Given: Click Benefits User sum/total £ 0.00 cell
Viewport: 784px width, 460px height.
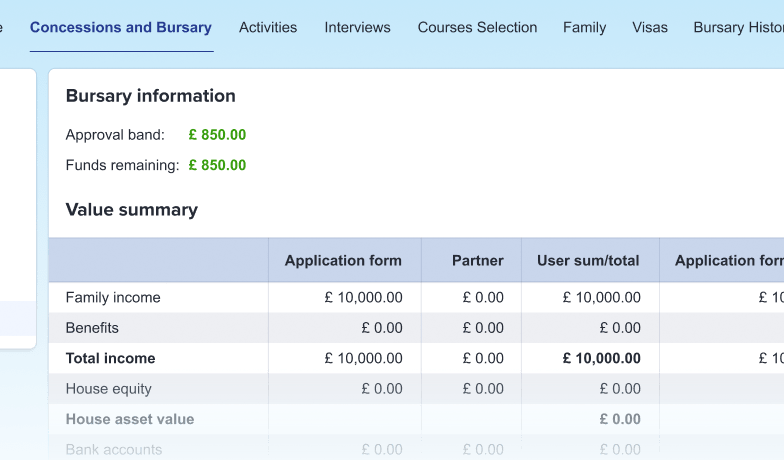Looking at the screenshot, I should [620, 328].
